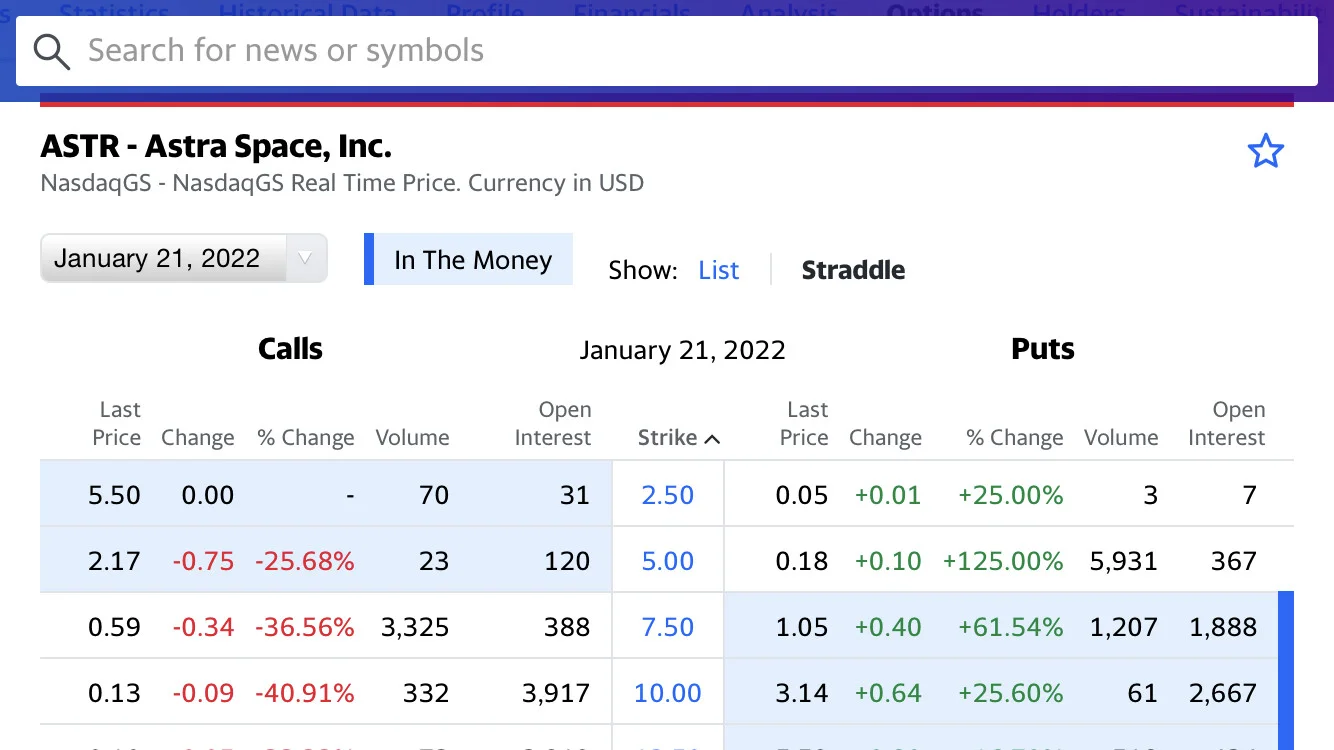Open the Financials tab
The height and width of the screenshot is (750, 1334).
pyautogui.click(x=632, y=12)
